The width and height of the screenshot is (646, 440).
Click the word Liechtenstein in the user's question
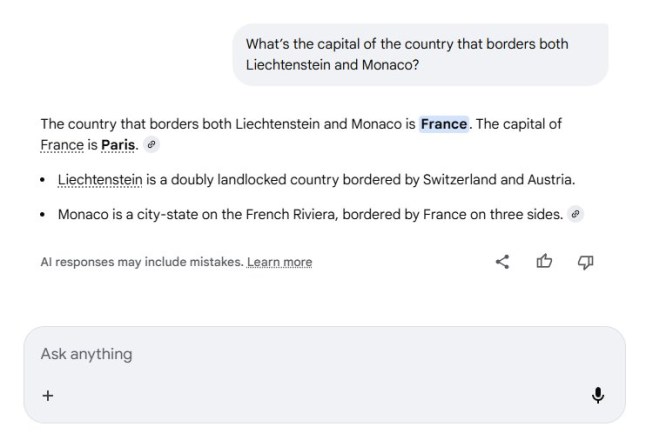tap(292, 64)
